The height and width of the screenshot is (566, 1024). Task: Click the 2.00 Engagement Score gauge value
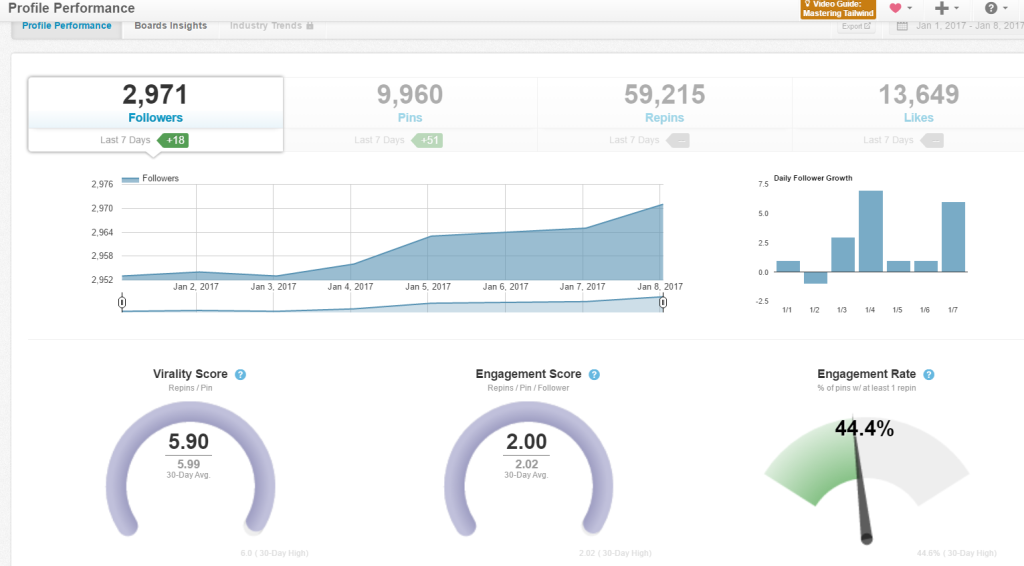point(526,442)
